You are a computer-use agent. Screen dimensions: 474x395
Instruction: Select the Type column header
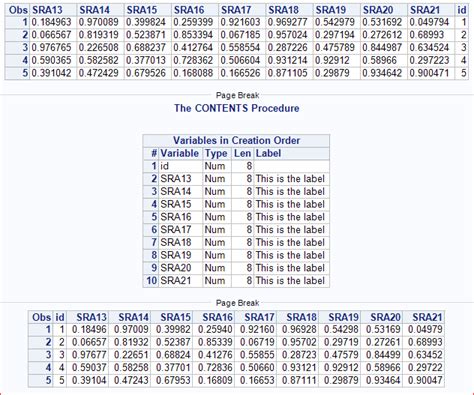click(216, 154)
